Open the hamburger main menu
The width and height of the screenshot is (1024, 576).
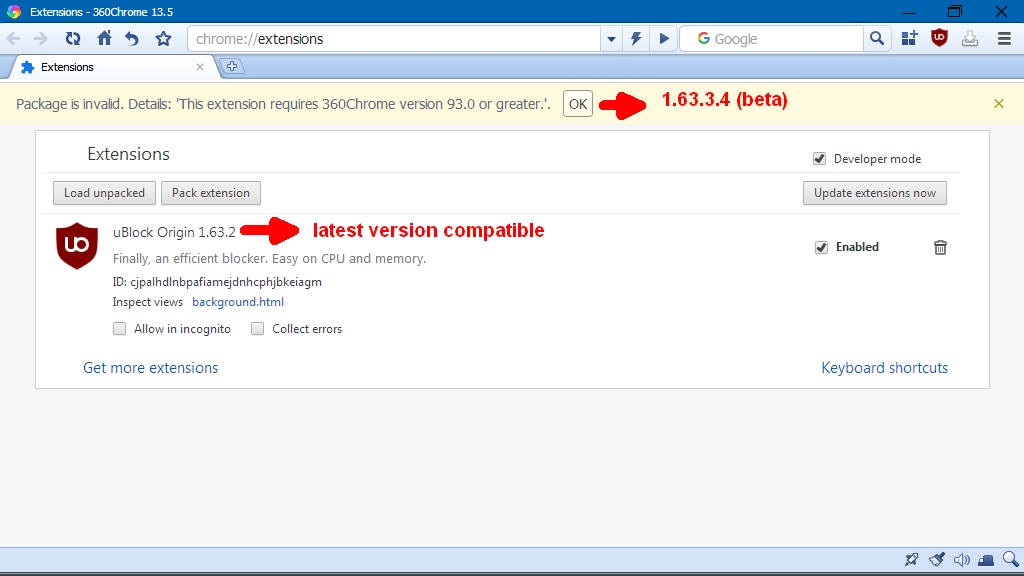pos(1004,39)
